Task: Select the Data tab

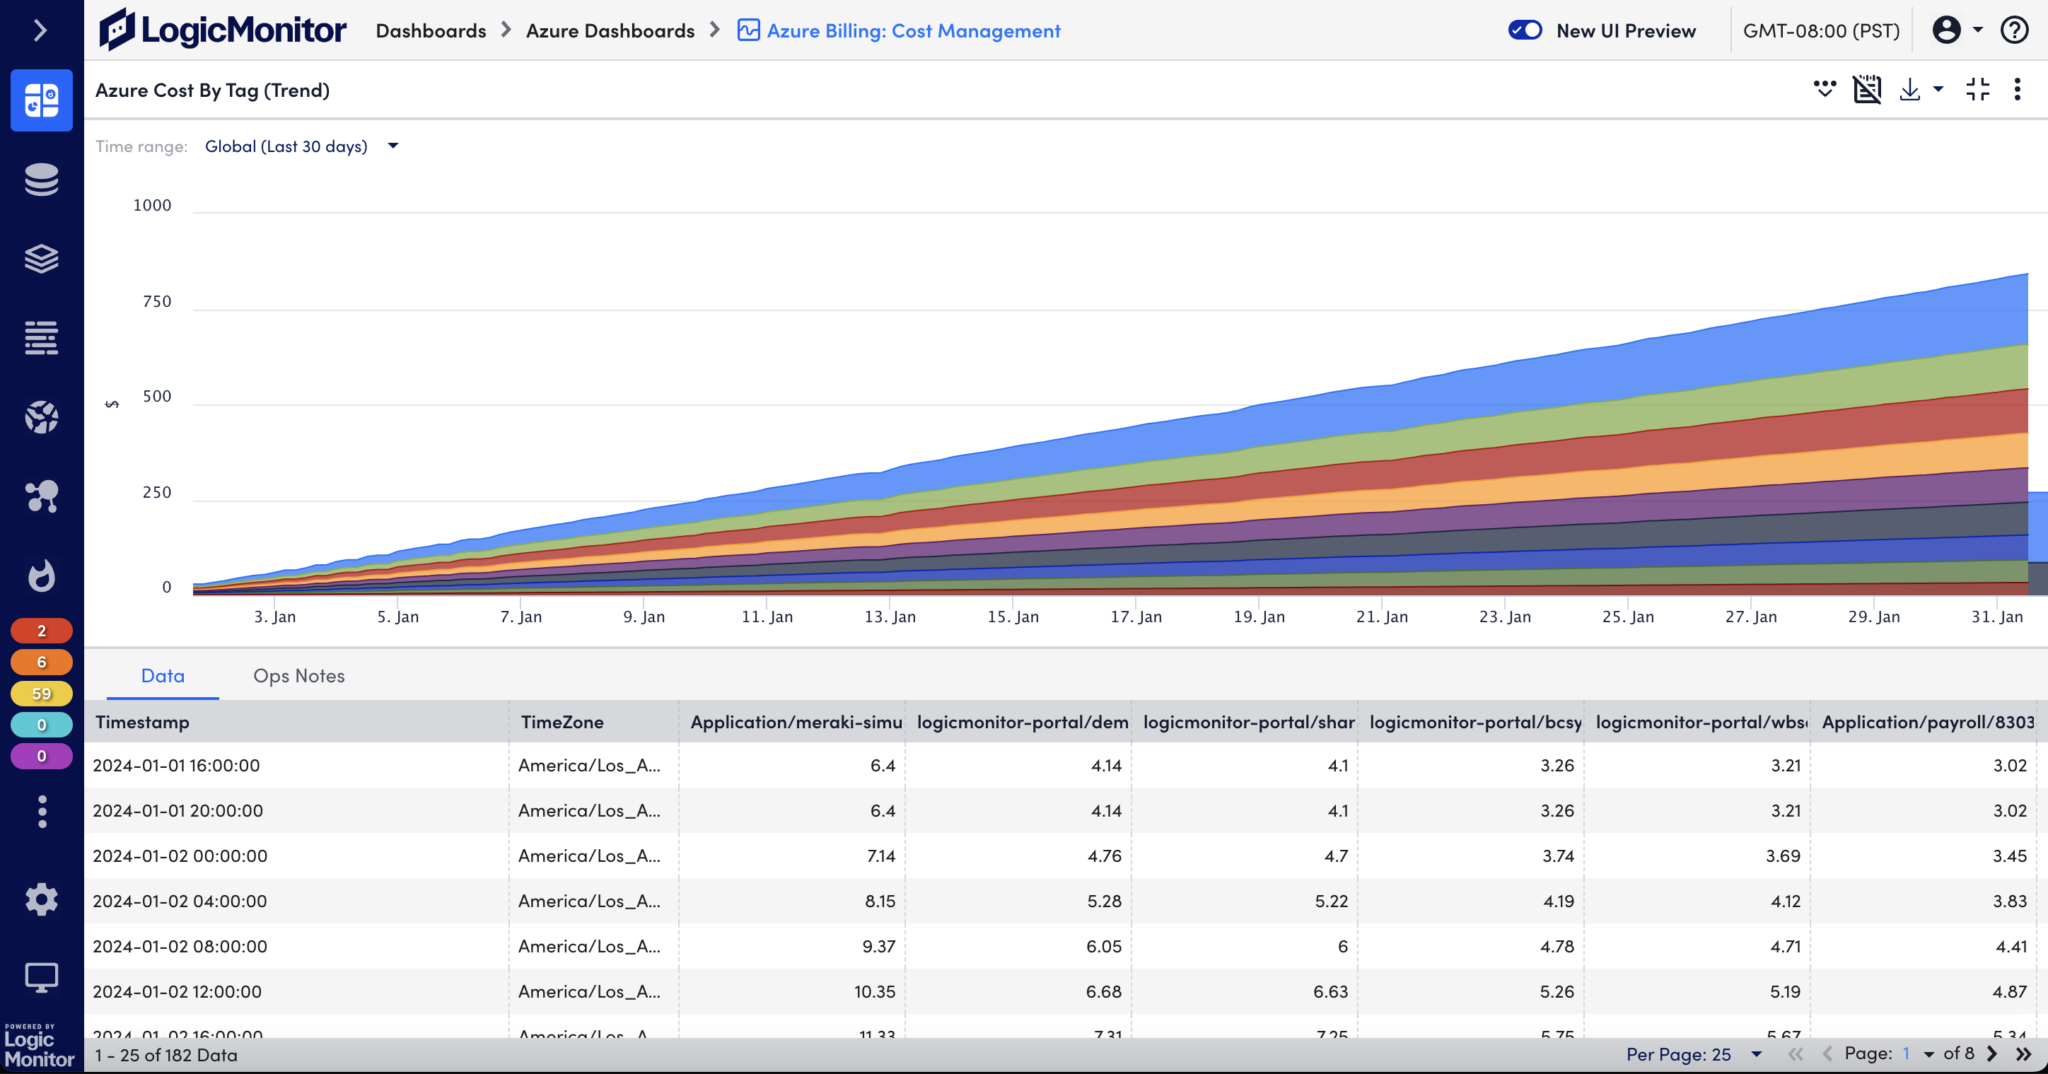Action: coord(162,676)
